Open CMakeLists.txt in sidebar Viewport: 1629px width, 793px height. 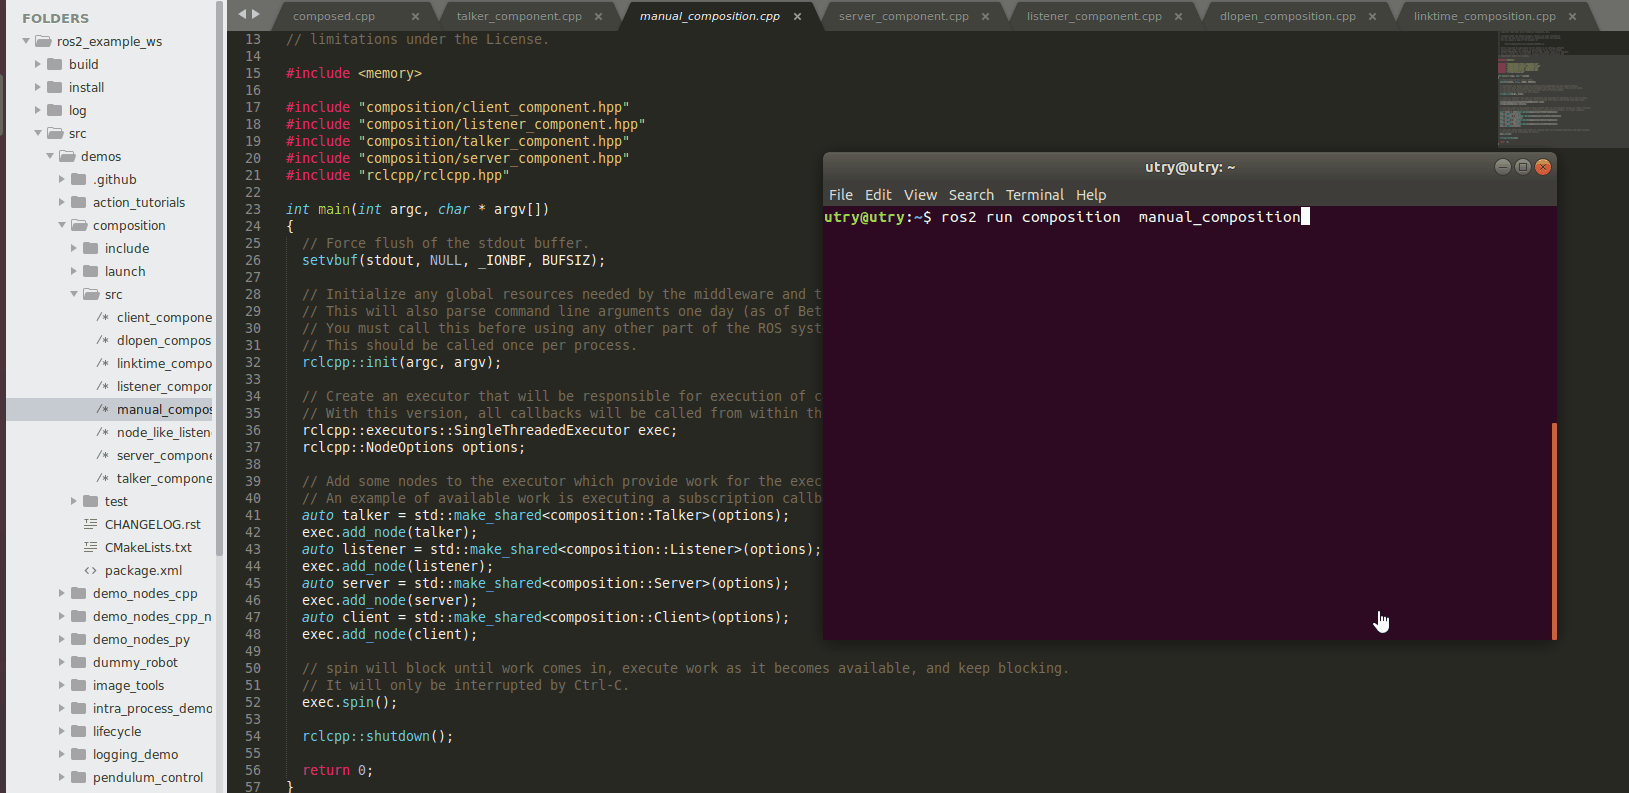[148, 547]
